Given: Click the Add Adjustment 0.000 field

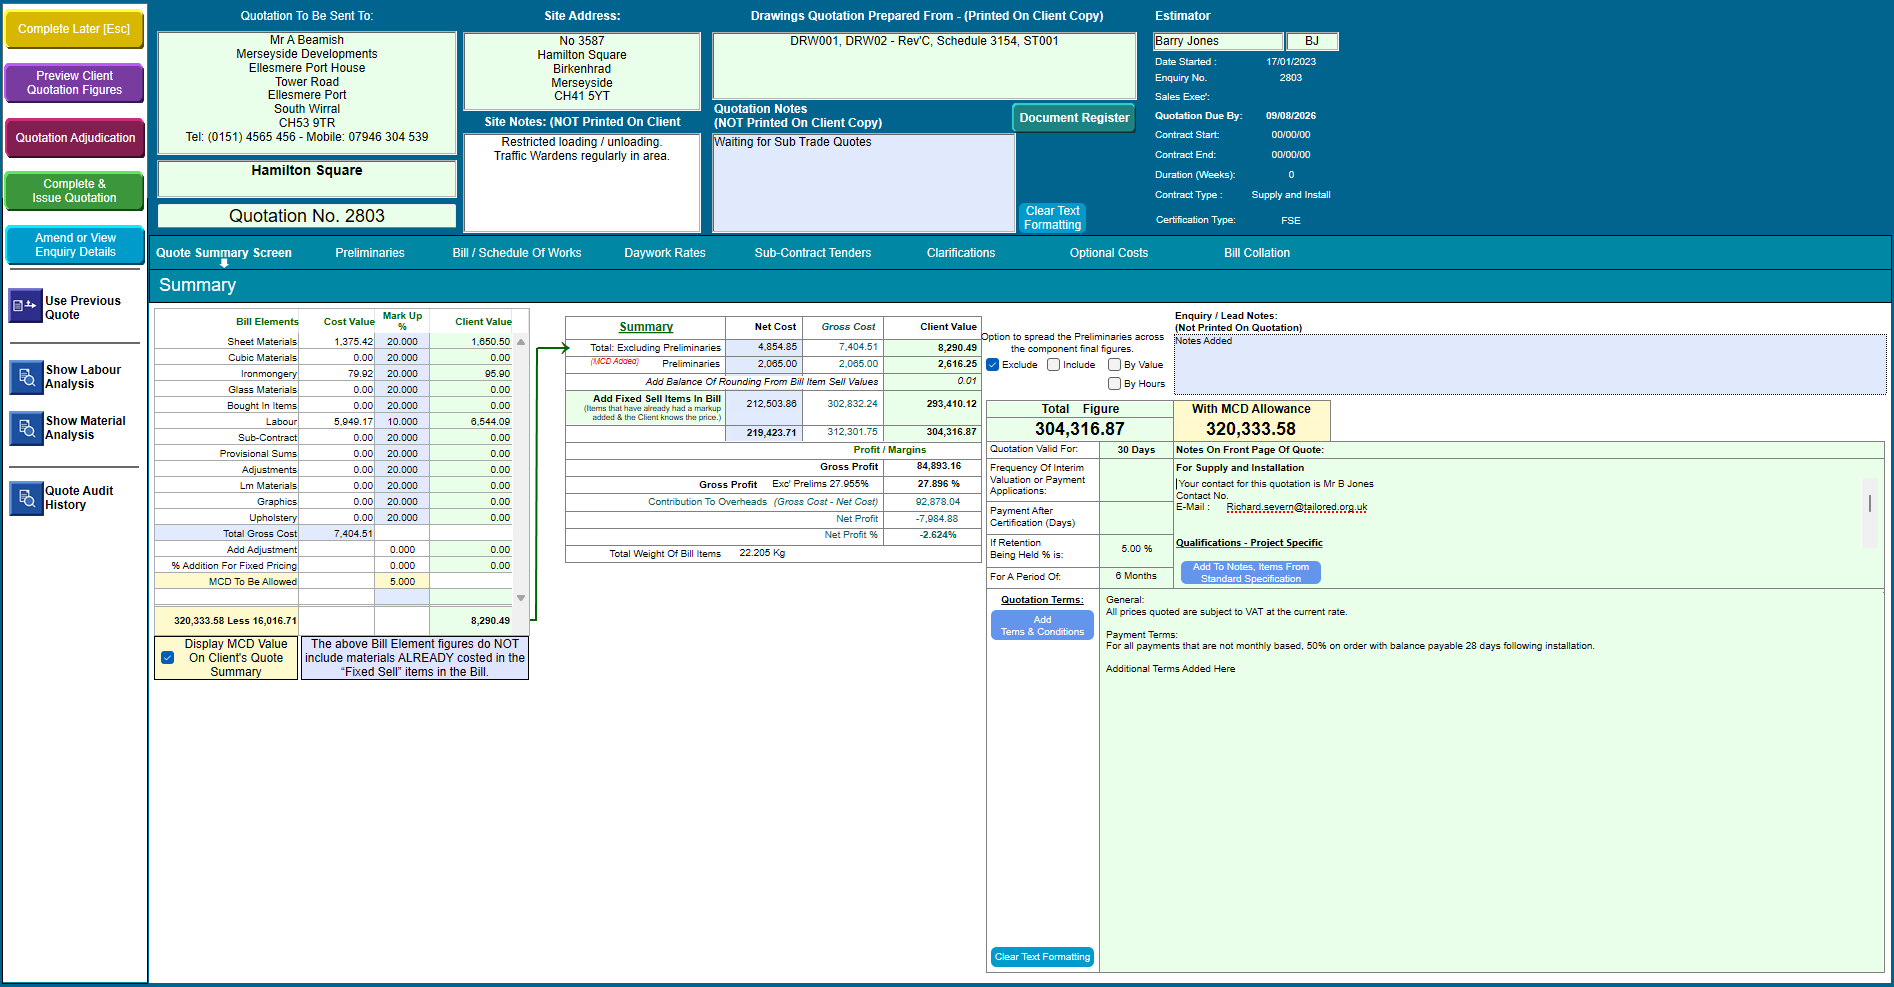Looking at the screenshot, I should coord(402,550).
